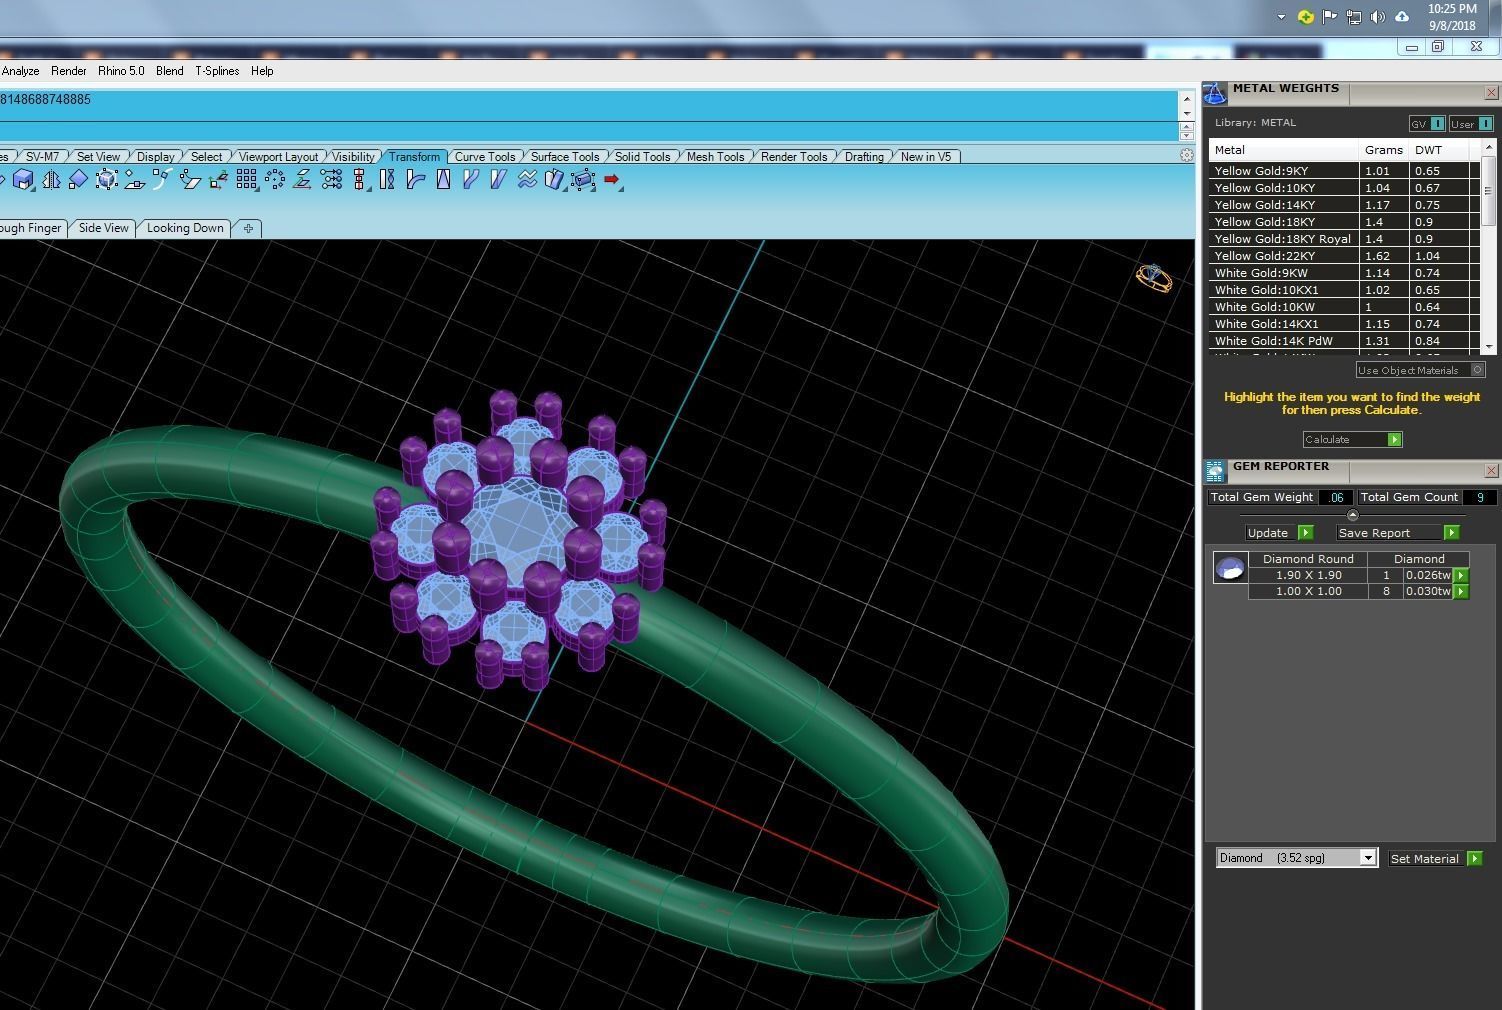
Task: Click the Total Gem Count value field
Action: (1480, 497)
